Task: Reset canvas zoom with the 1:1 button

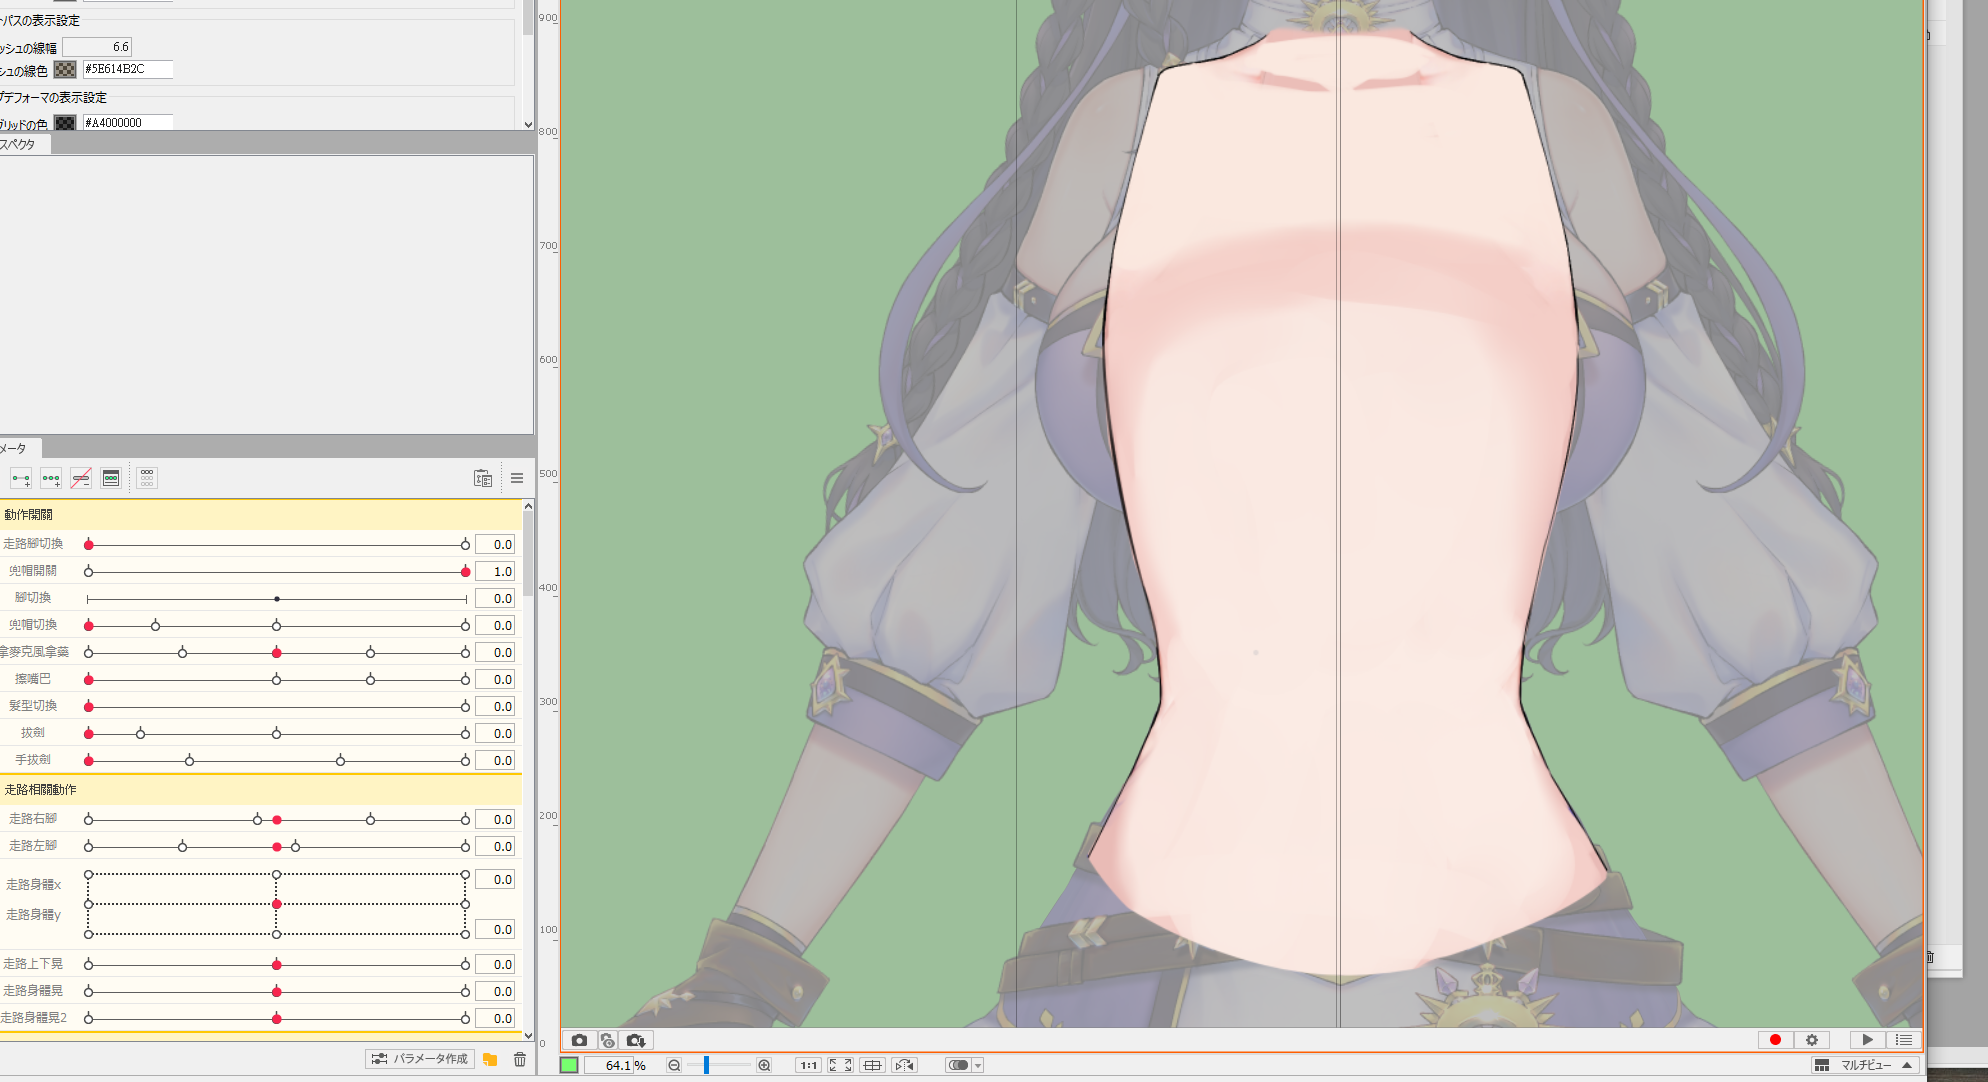Action: pyautogui.click(x=808, y=1065)
